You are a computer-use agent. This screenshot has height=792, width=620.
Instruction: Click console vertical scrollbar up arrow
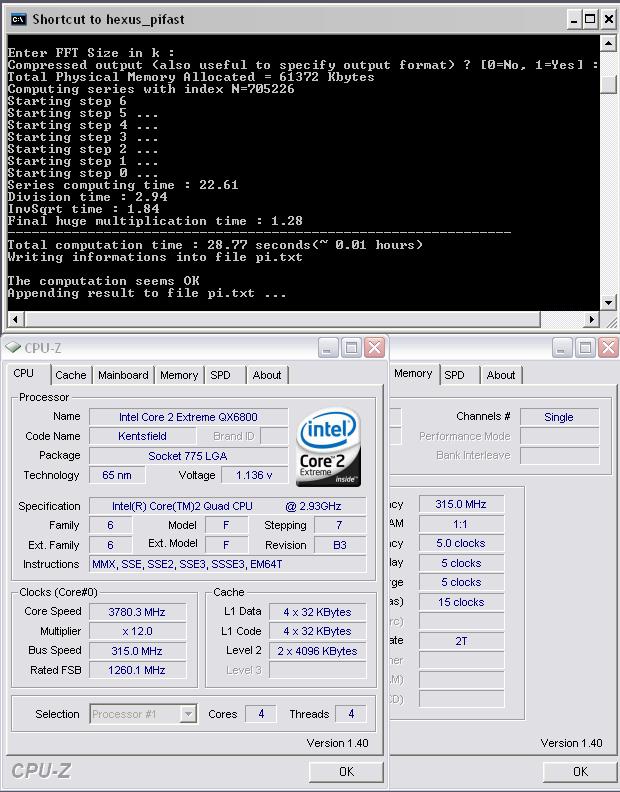[x=608, y=43]
